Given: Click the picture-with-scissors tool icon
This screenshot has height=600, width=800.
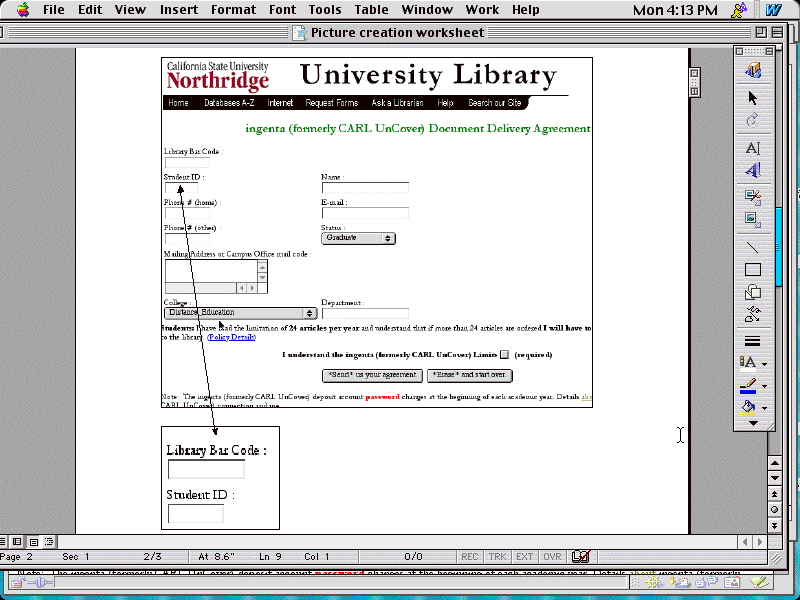Looking at the screenshot, I should tap(753, 197).
